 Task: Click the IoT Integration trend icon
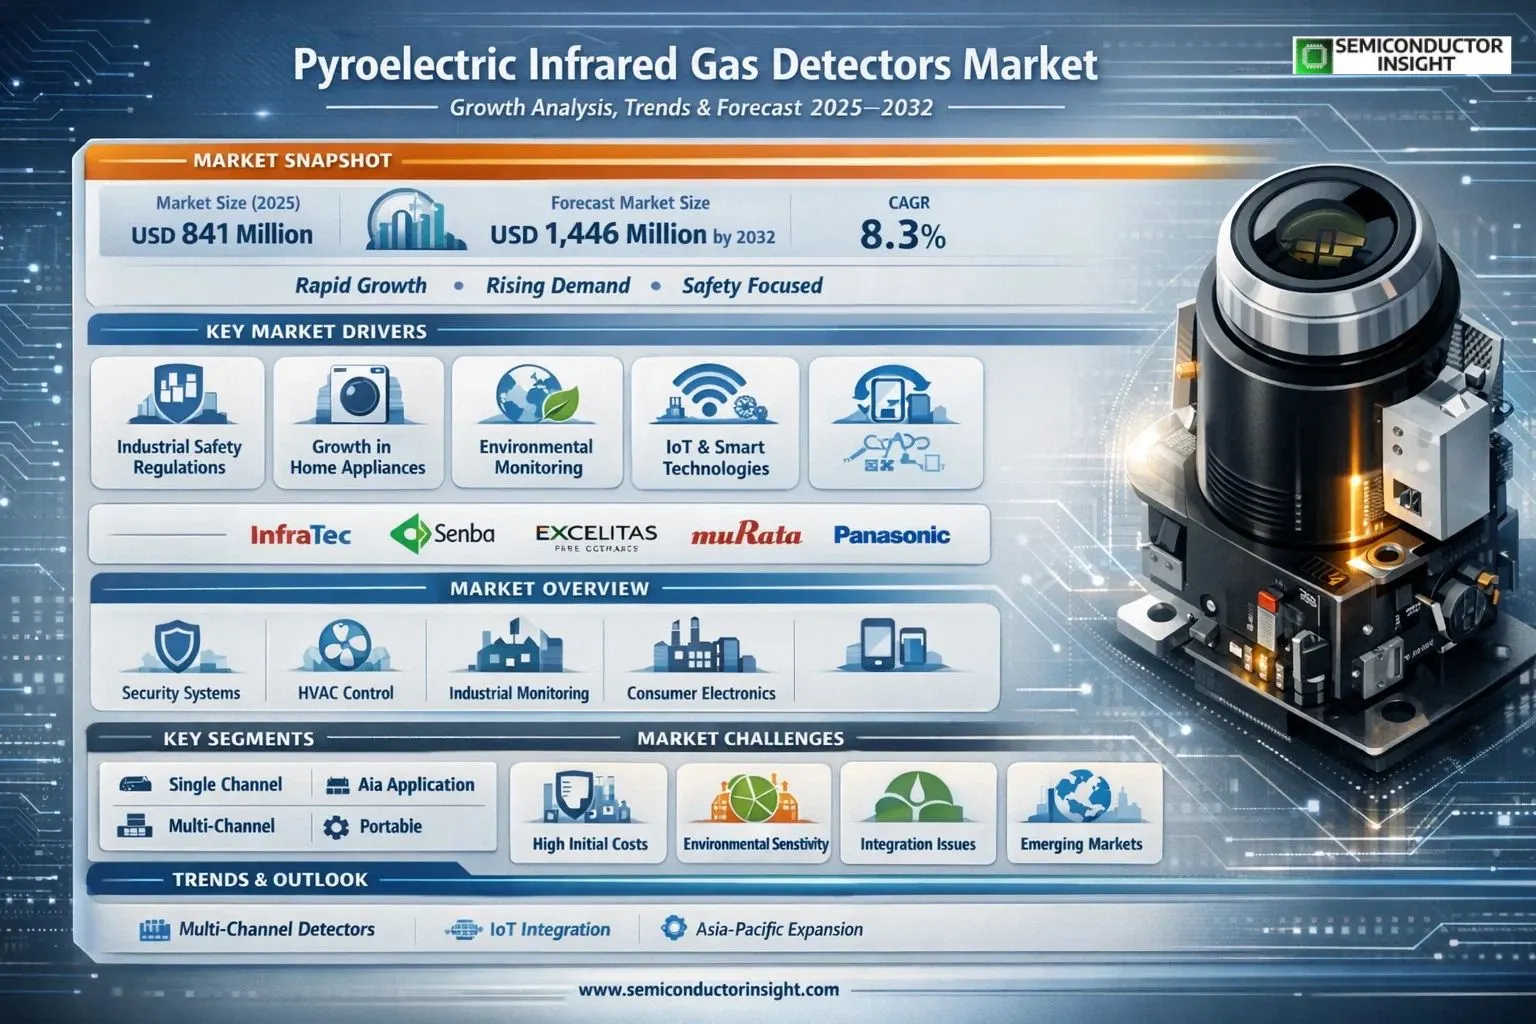(463, 930)
